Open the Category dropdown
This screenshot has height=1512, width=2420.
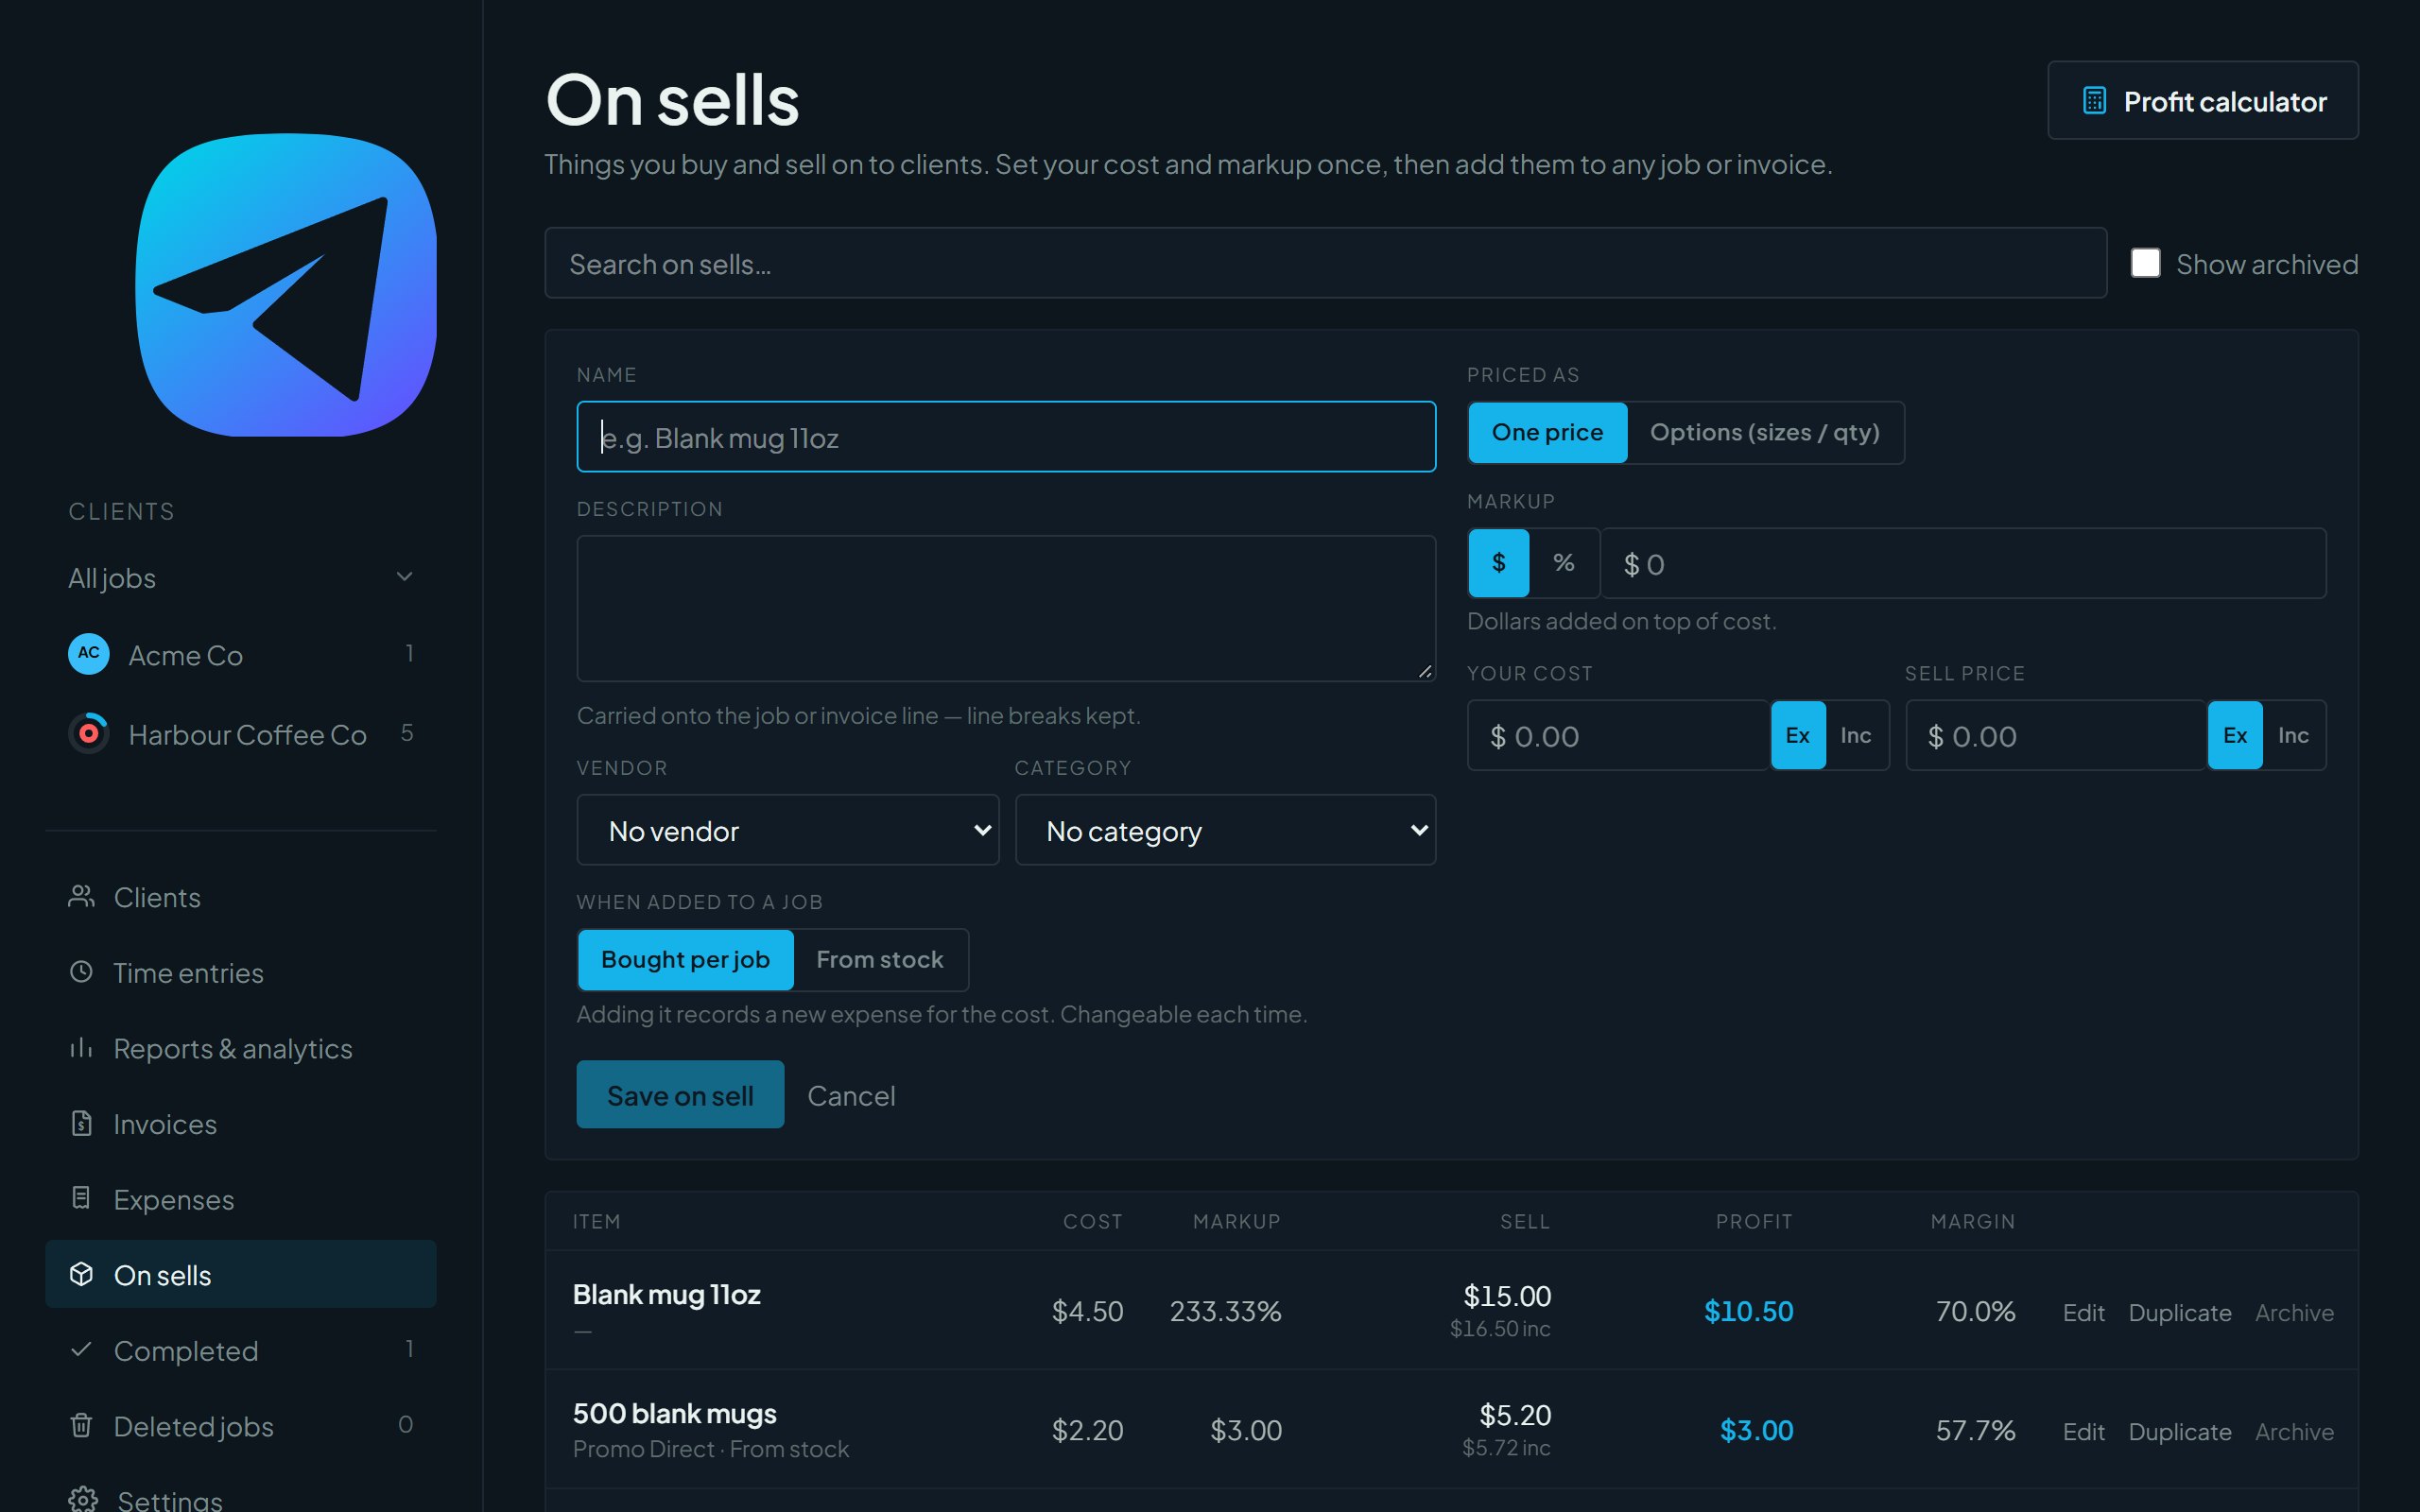point(1226,830)
